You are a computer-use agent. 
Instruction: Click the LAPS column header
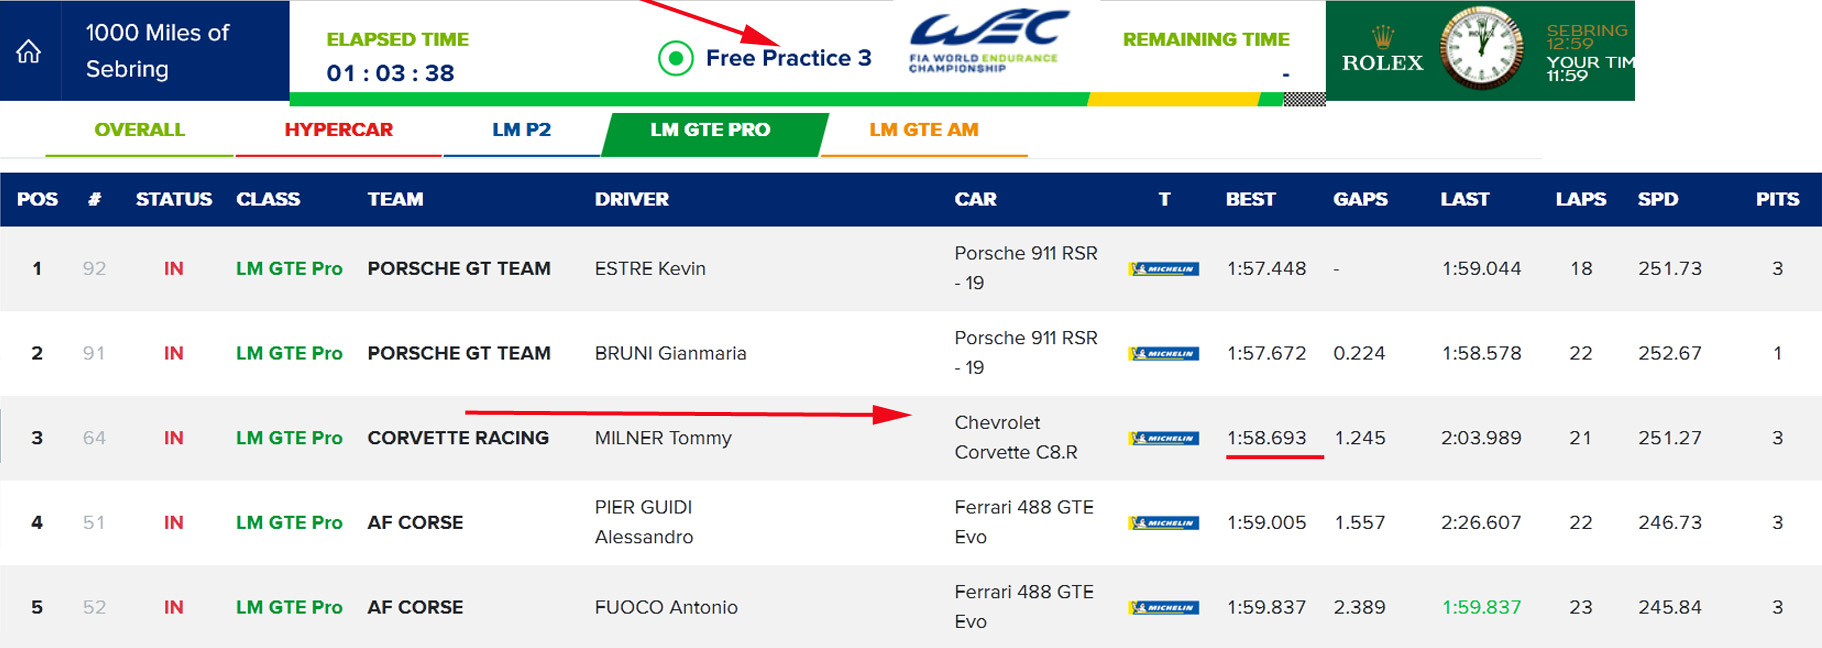point(1580,199)
